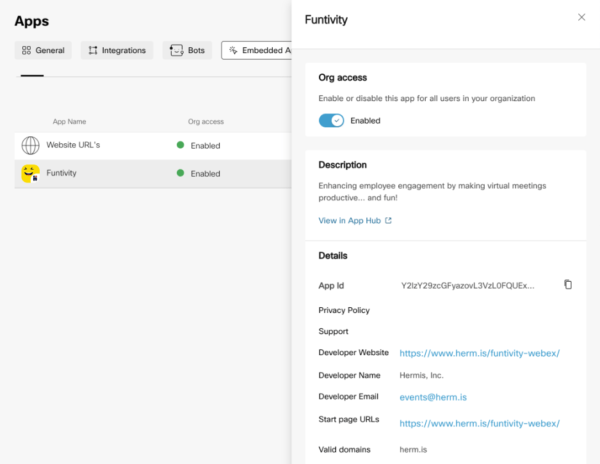Viewport: 600px width, 464px height.
Task: Toggle the Org access Enabled switch
Action: tap(331, 120)
